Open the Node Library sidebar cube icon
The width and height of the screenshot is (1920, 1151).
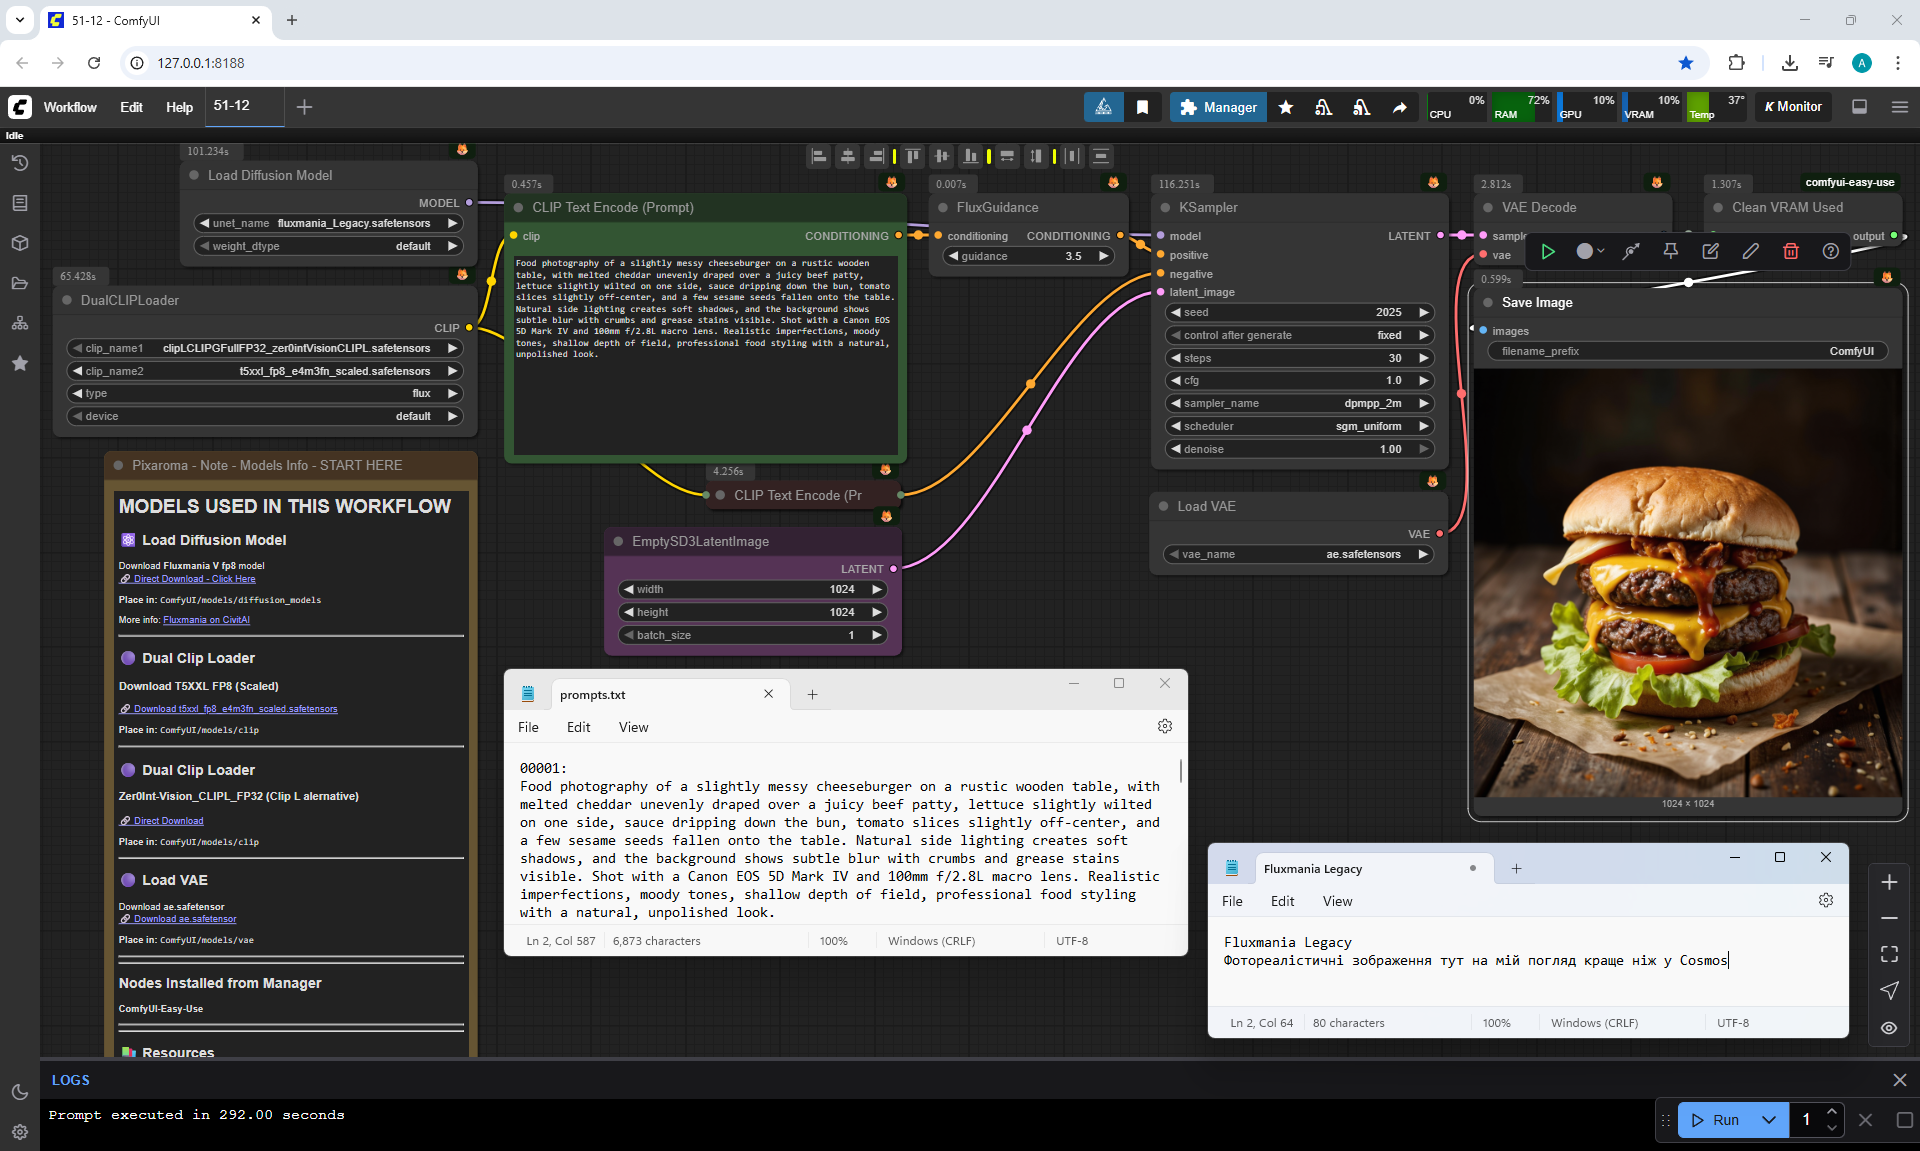pyautogui.click(x=19, y=243)
